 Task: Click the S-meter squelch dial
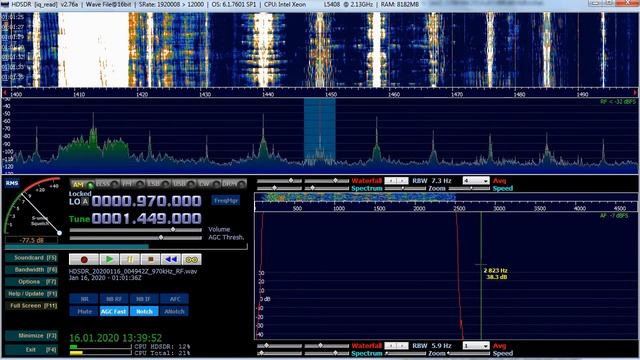[x=33, y=206]
